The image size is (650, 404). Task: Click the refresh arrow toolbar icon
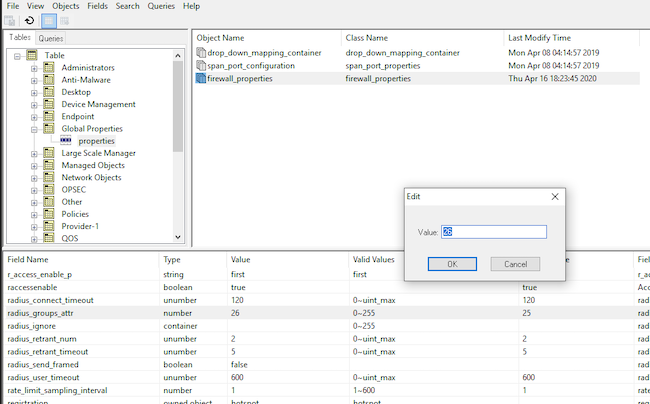29,20
